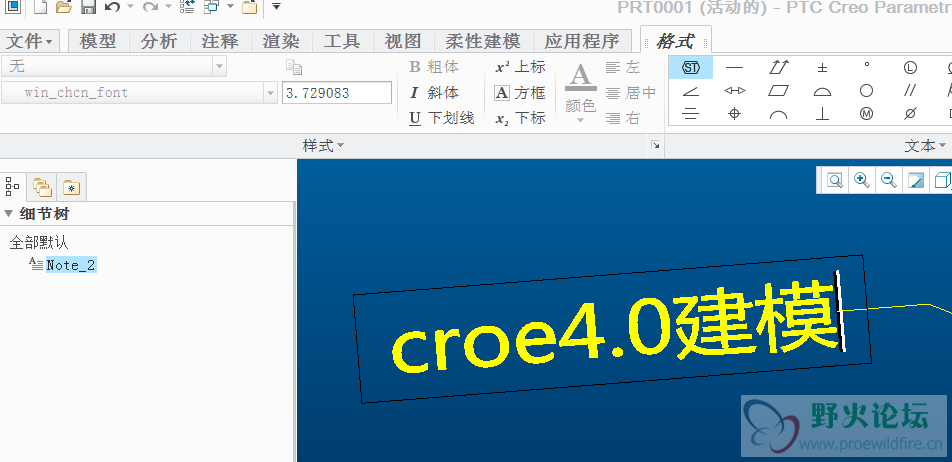The width and height of the screenshot is (952, 462).
Task: Toggle 斜体 italic formatting
Action: (434, 93)
